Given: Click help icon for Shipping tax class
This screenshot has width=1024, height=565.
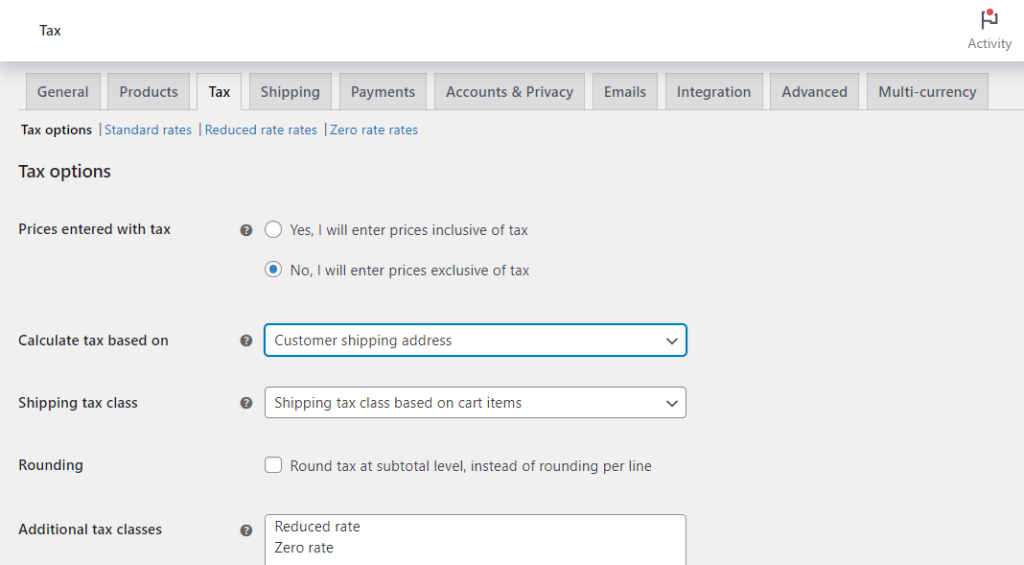Looking at the screenshot, I should pos(246,403).
